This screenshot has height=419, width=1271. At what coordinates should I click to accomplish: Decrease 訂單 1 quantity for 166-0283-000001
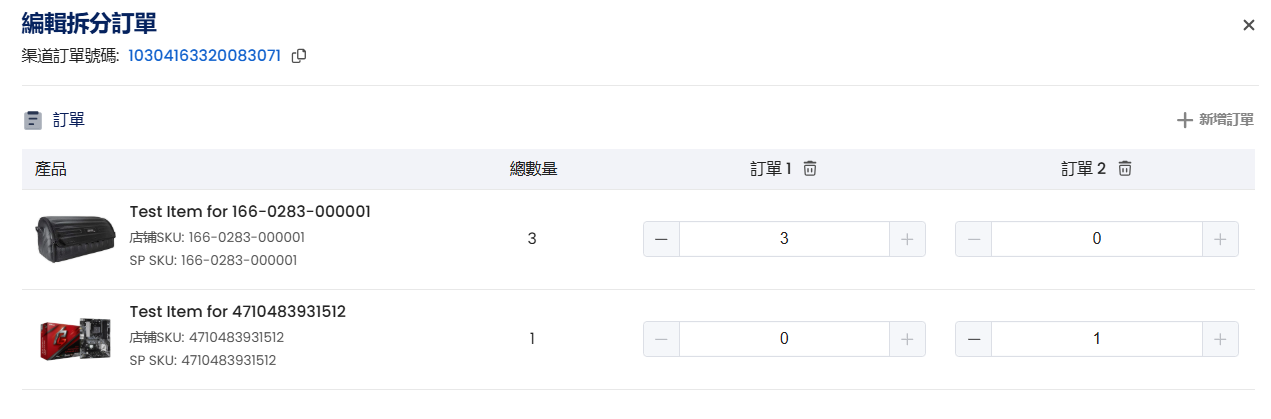pyautogui.click(x=661, y=239)
